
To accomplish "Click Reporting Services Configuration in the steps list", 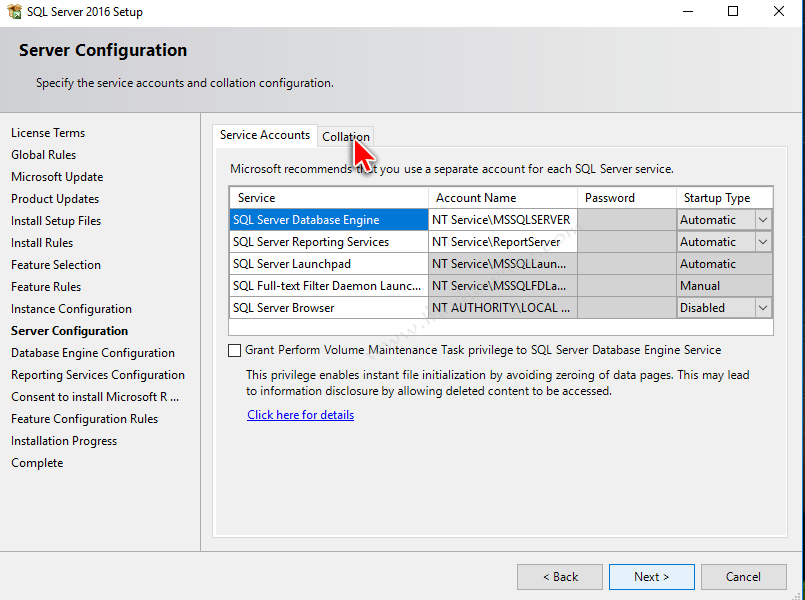I will pos(98,376).
